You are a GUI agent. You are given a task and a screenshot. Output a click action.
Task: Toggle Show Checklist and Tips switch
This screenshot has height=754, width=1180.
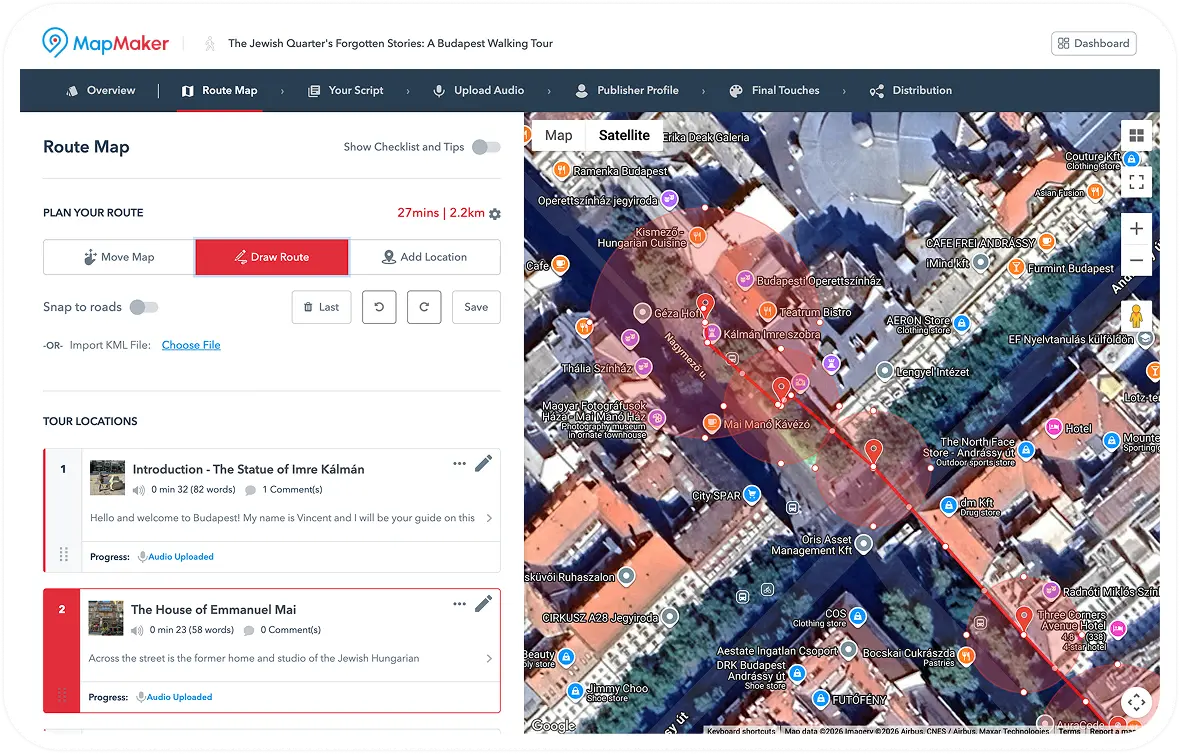486,147
